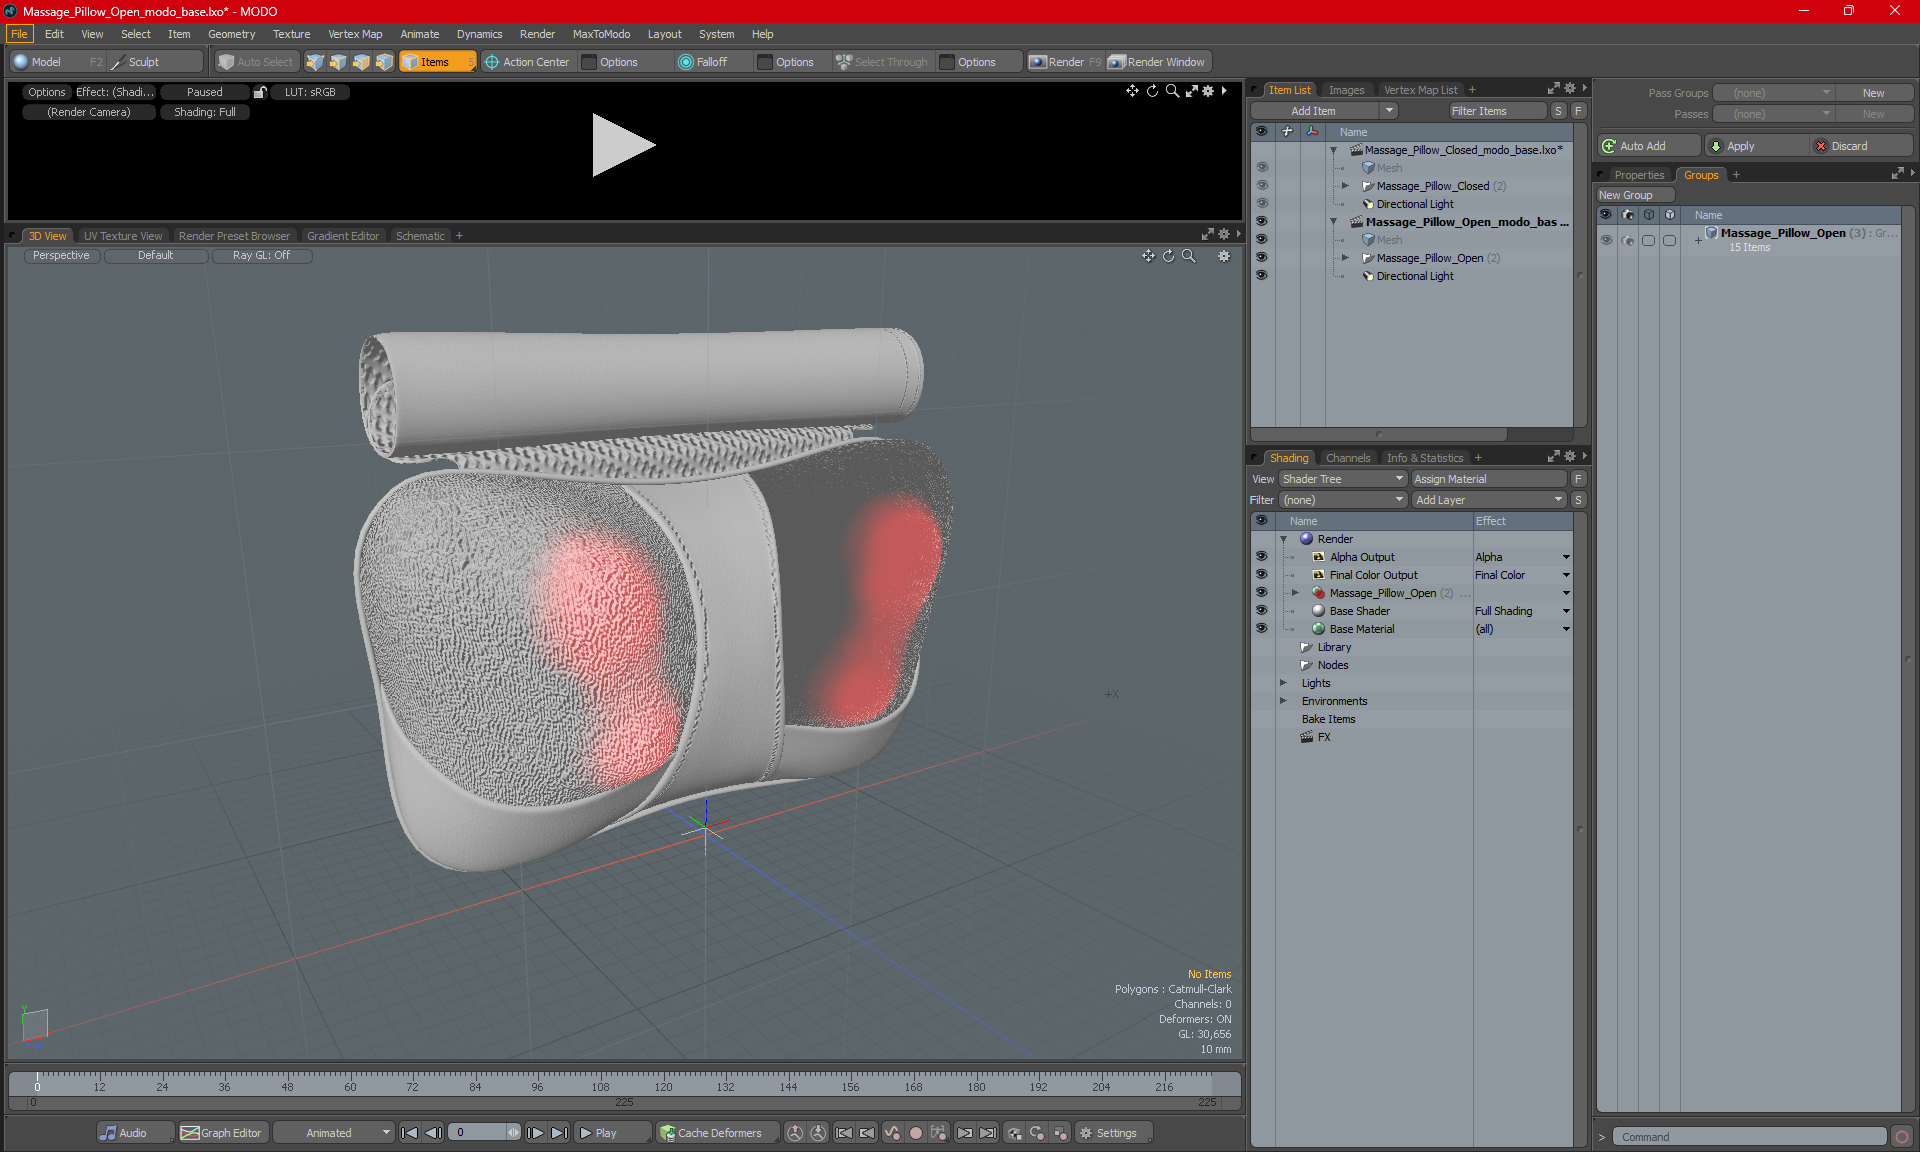Click Assign Material button
The image size is (1920, 1152).
coord(1489,479)
